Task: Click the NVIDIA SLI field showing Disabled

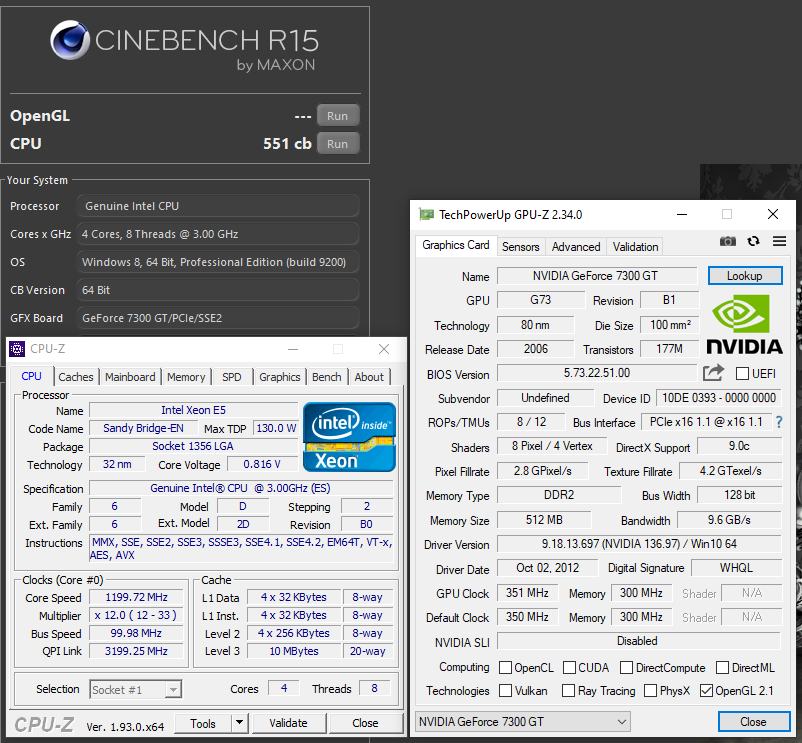Action: click(637, 641)
